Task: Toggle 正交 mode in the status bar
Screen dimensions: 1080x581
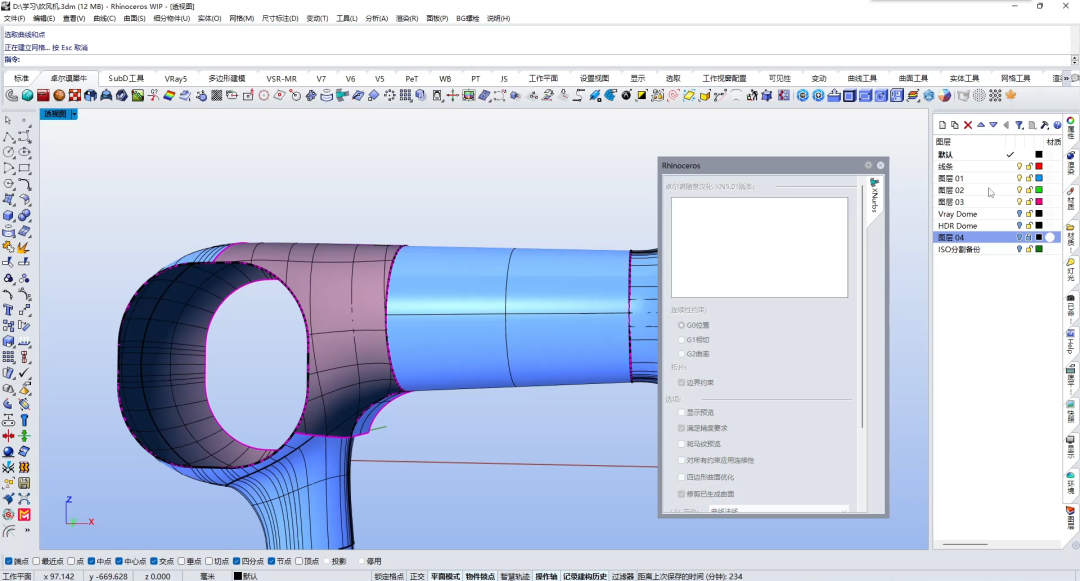Action: coord(417,576)
